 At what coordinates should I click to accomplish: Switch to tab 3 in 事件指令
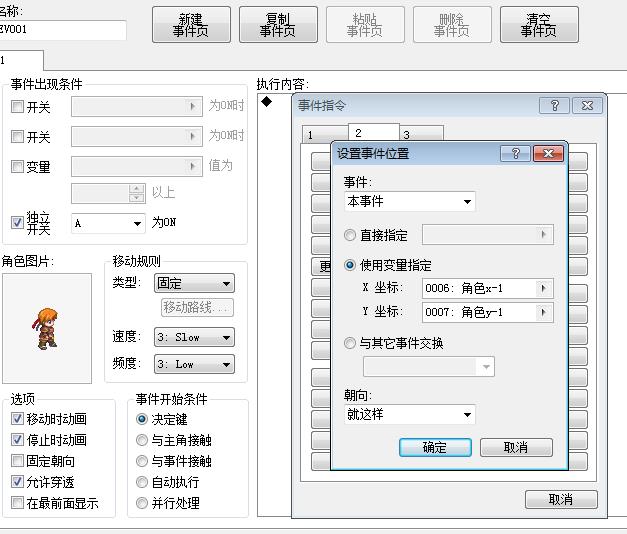[421, 135]
